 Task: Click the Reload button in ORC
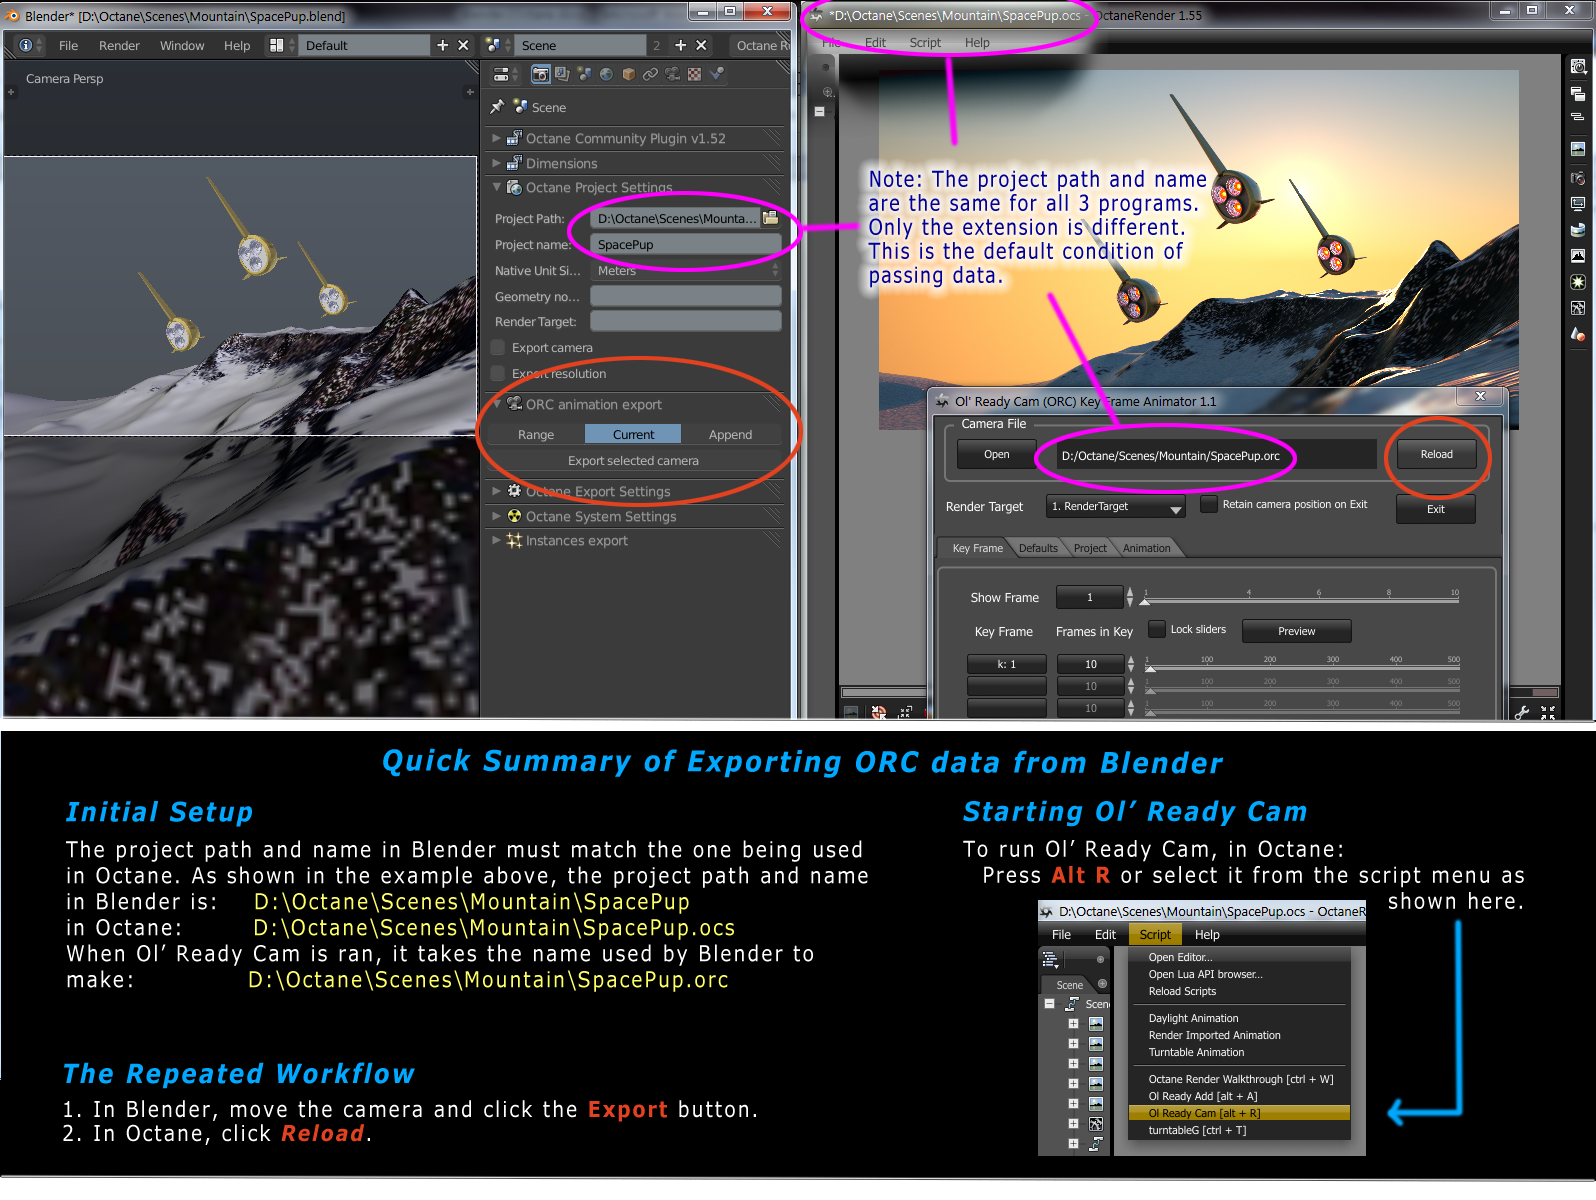[1436, 454]
